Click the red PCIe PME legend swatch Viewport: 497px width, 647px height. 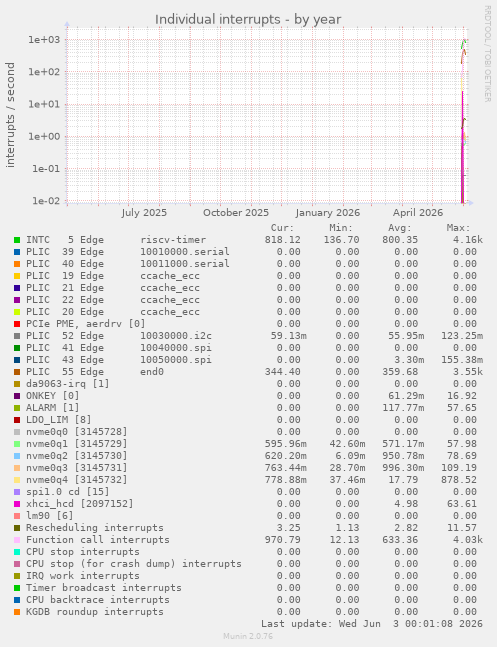(x=17, y=324)
